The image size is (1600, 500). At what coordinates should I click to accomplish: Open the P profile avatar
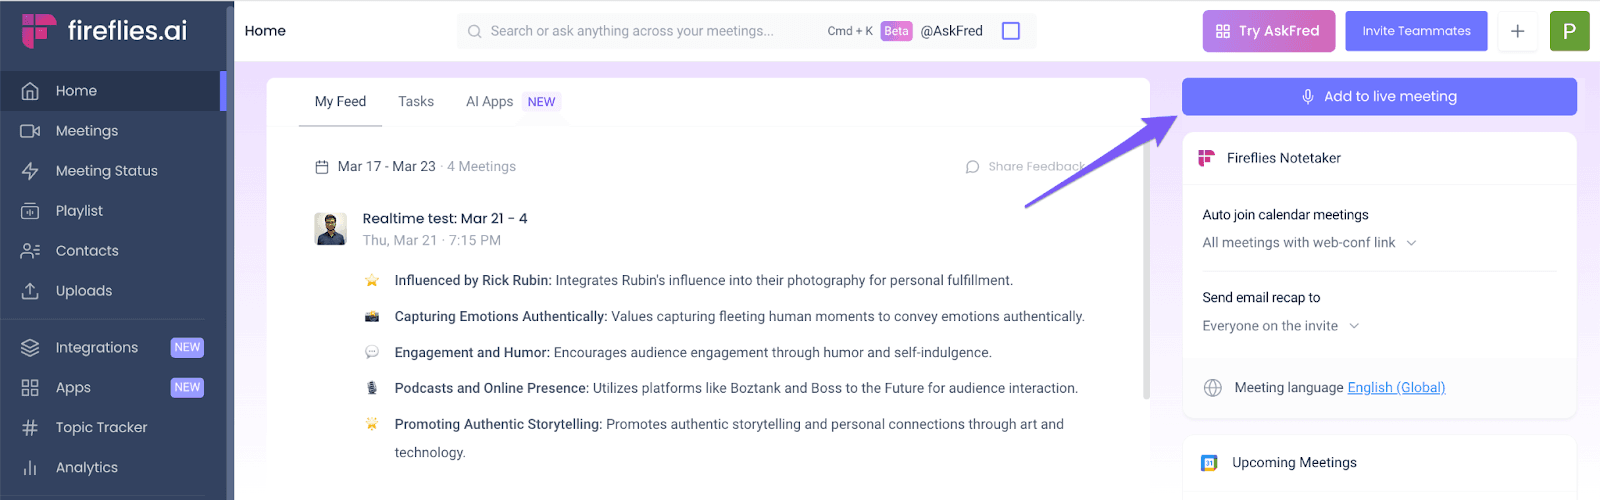point(1569,31)
